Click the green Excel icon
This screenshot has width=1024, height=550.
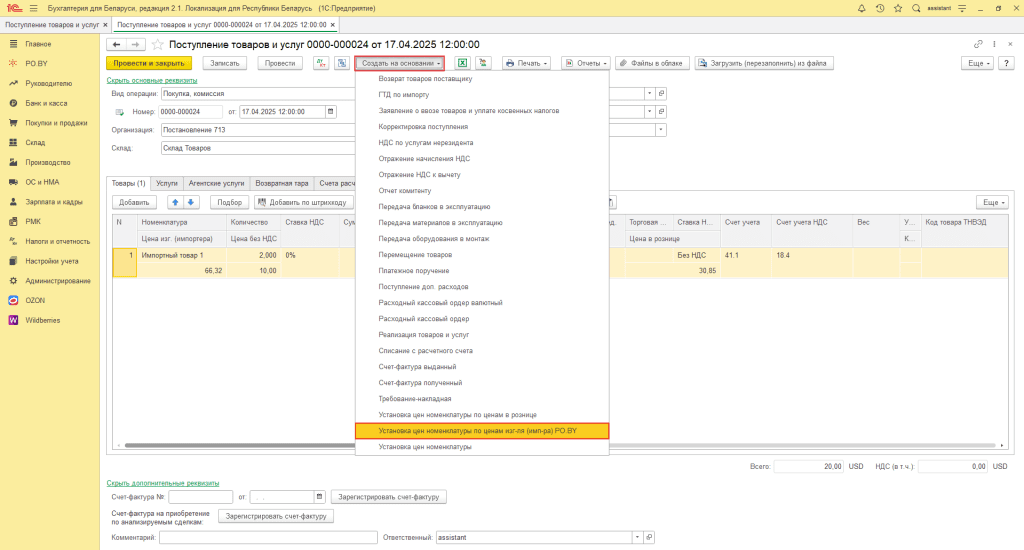tap(462, 63)
